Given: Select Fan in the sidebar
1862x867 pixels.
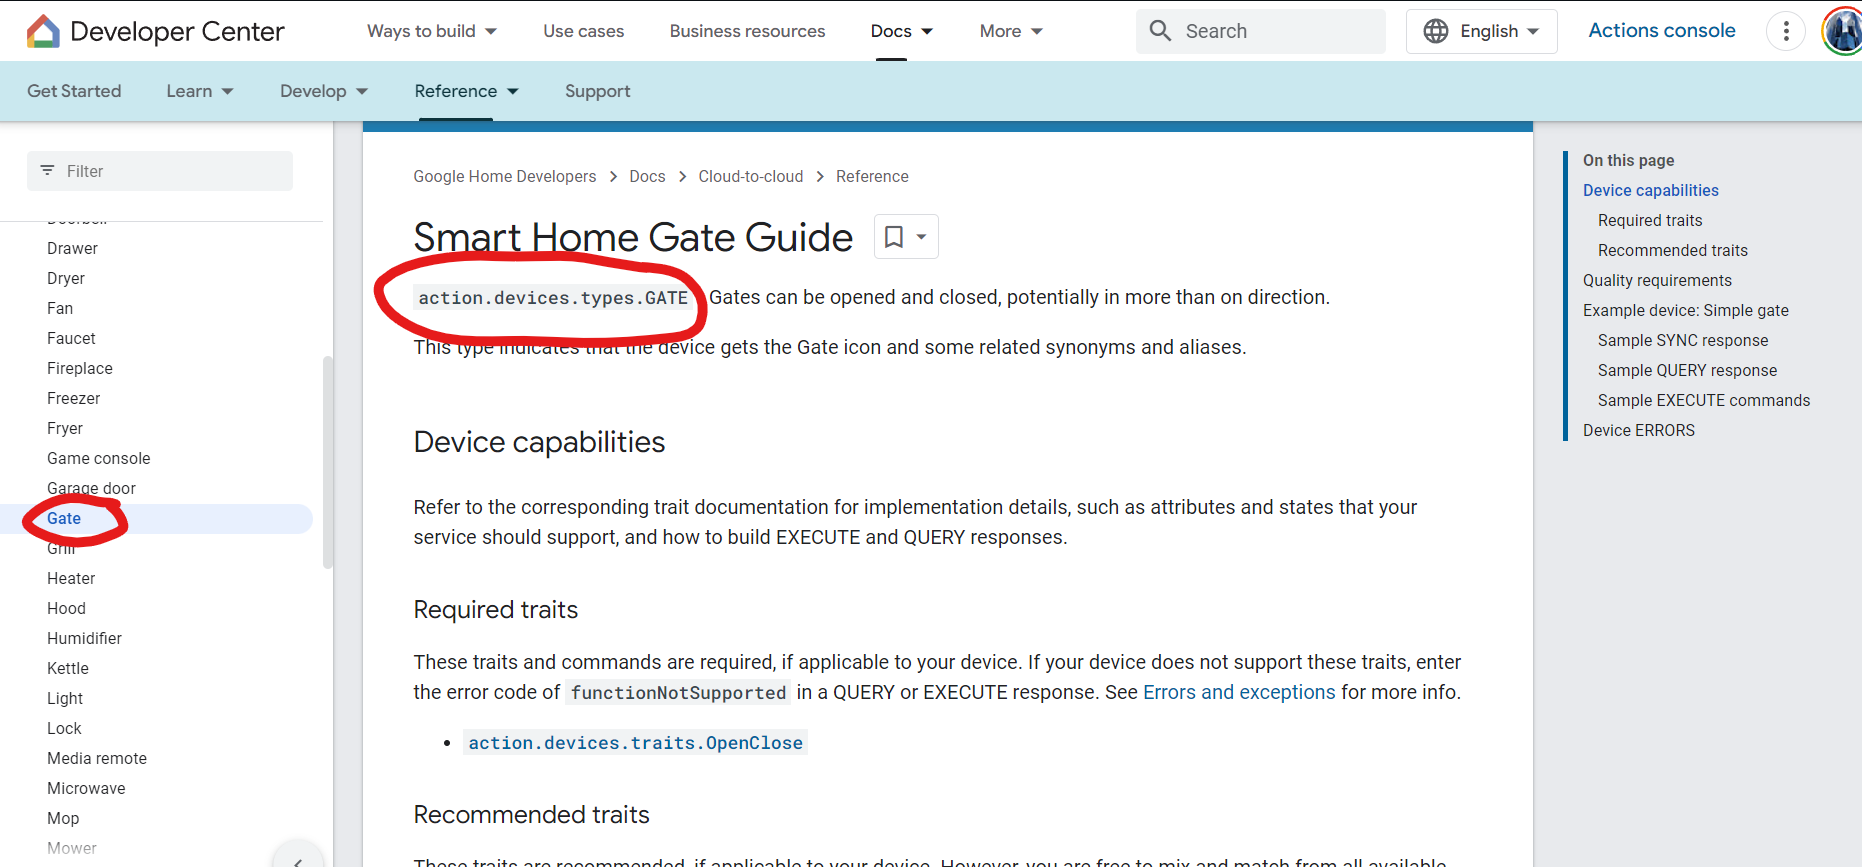Looking at the screenshot, I should tap(60, 308).
